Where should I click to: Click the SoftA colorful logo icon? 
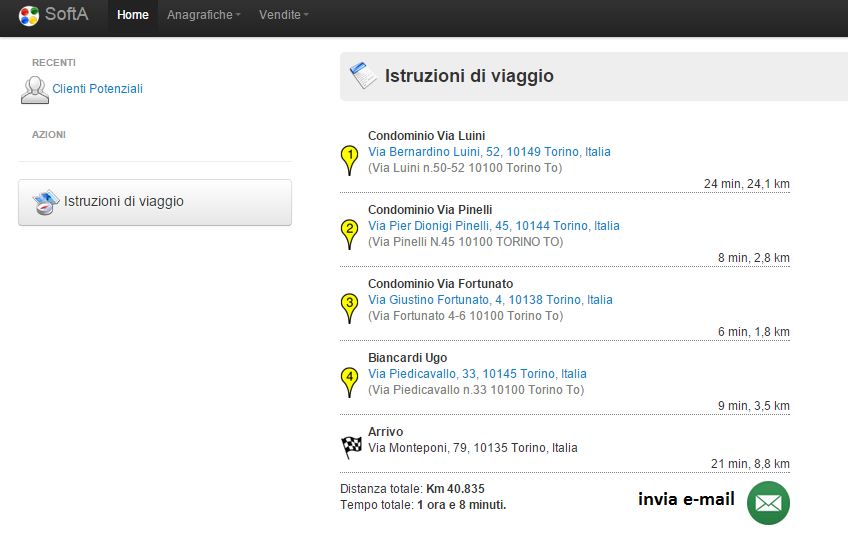pos(29,16)
